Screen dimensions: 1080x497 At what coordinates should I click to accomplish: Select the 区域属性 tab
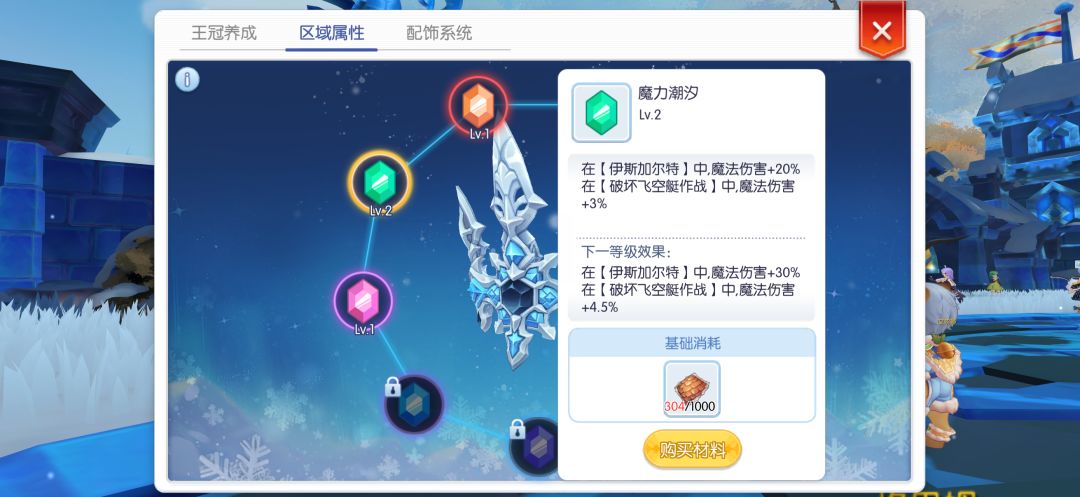tap(331, 32)
